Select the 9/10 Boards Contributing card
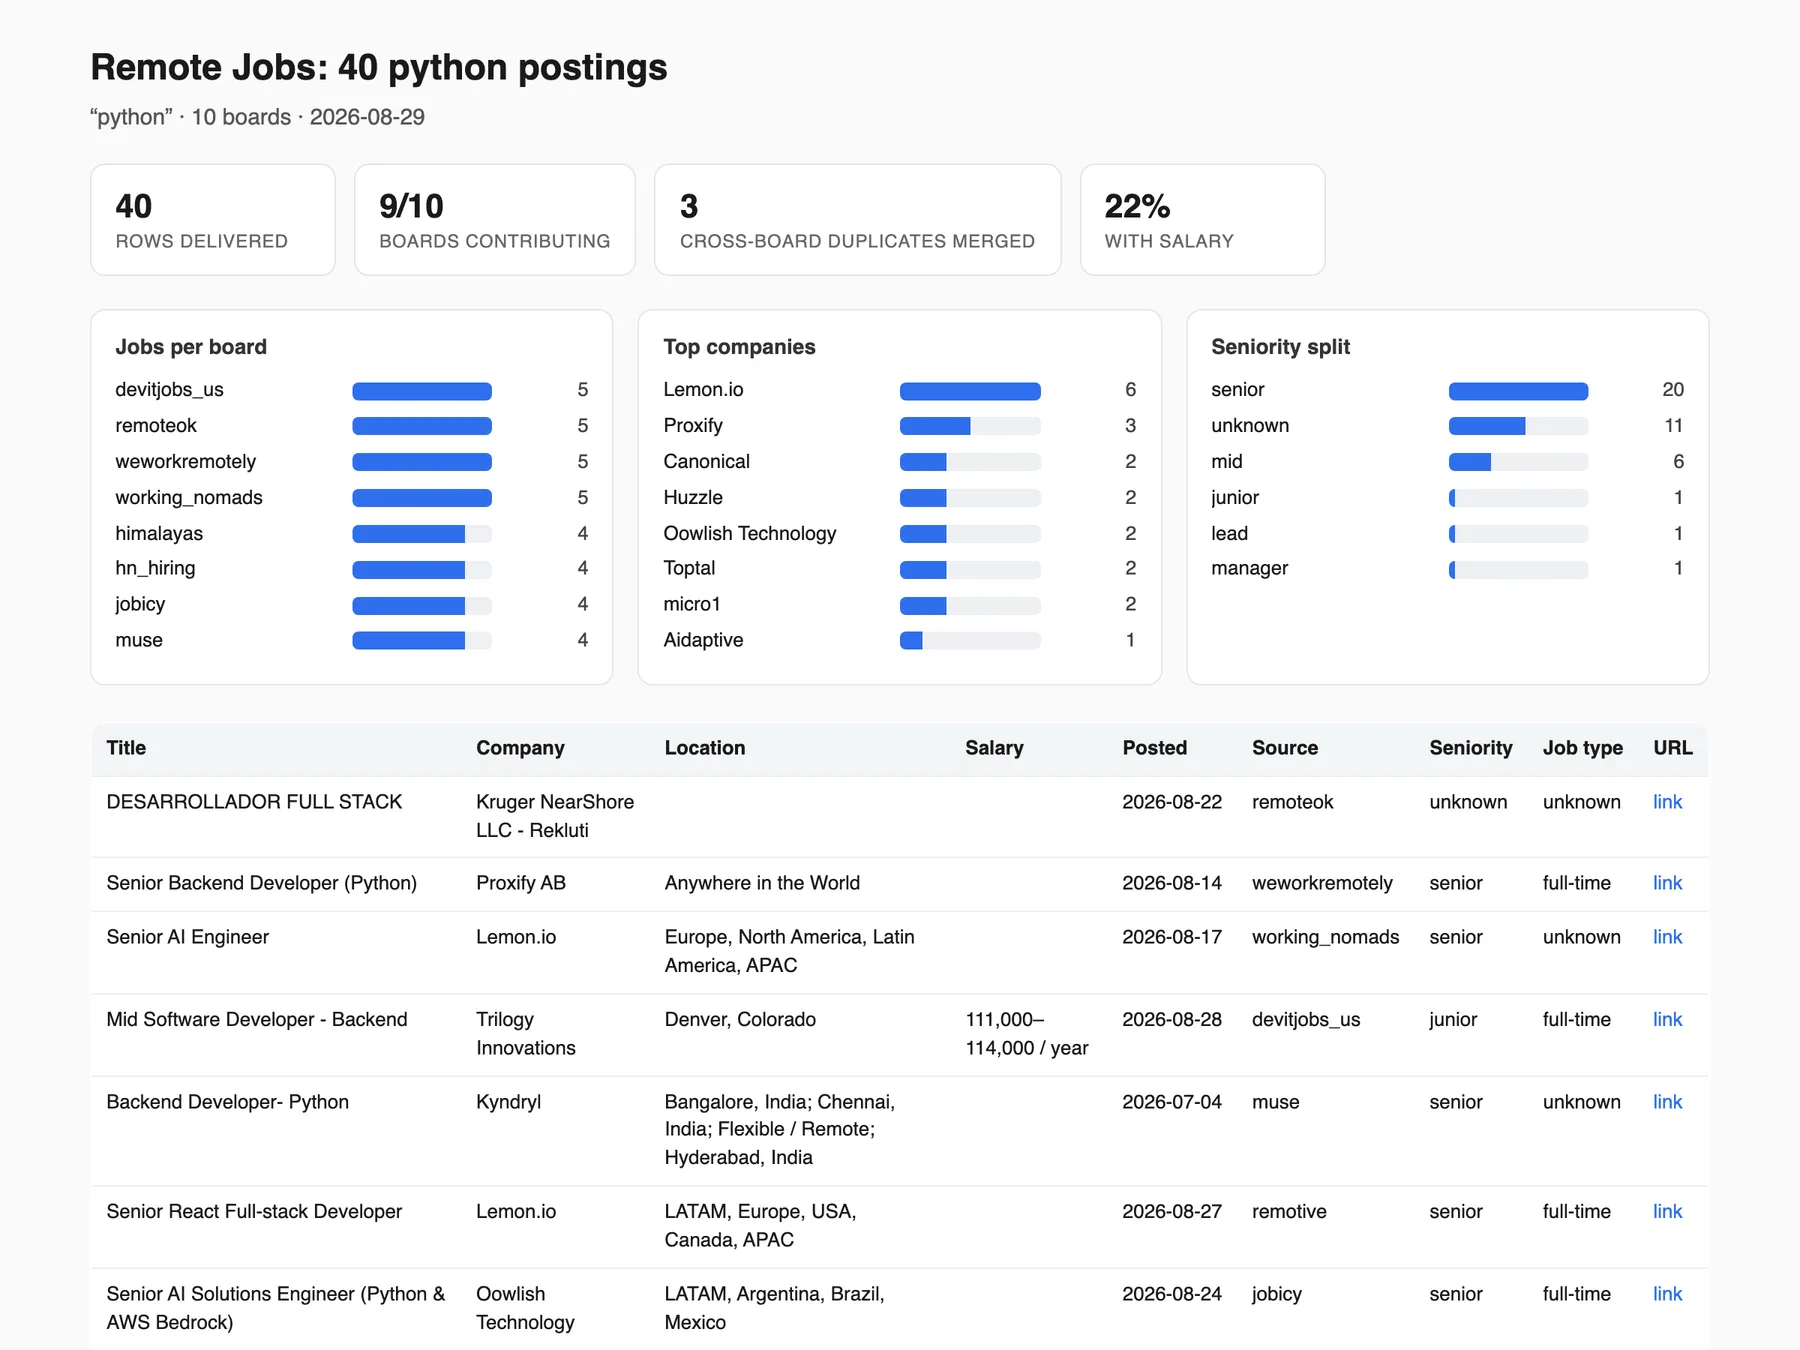Viewport: 1800px width, 1350px height. tap(495, 220)
